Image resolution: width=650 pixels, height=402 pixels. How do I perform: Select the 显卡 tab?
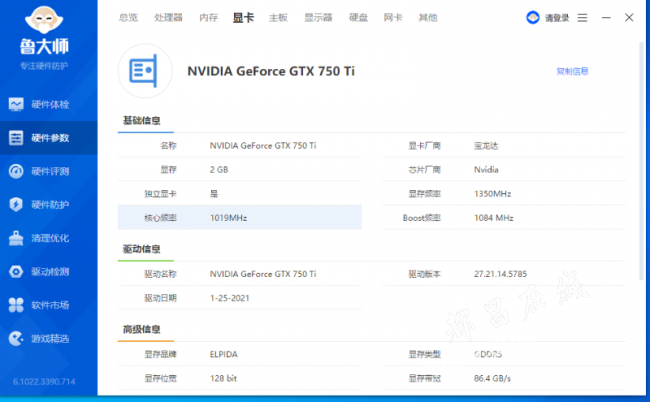coord(243,17)
